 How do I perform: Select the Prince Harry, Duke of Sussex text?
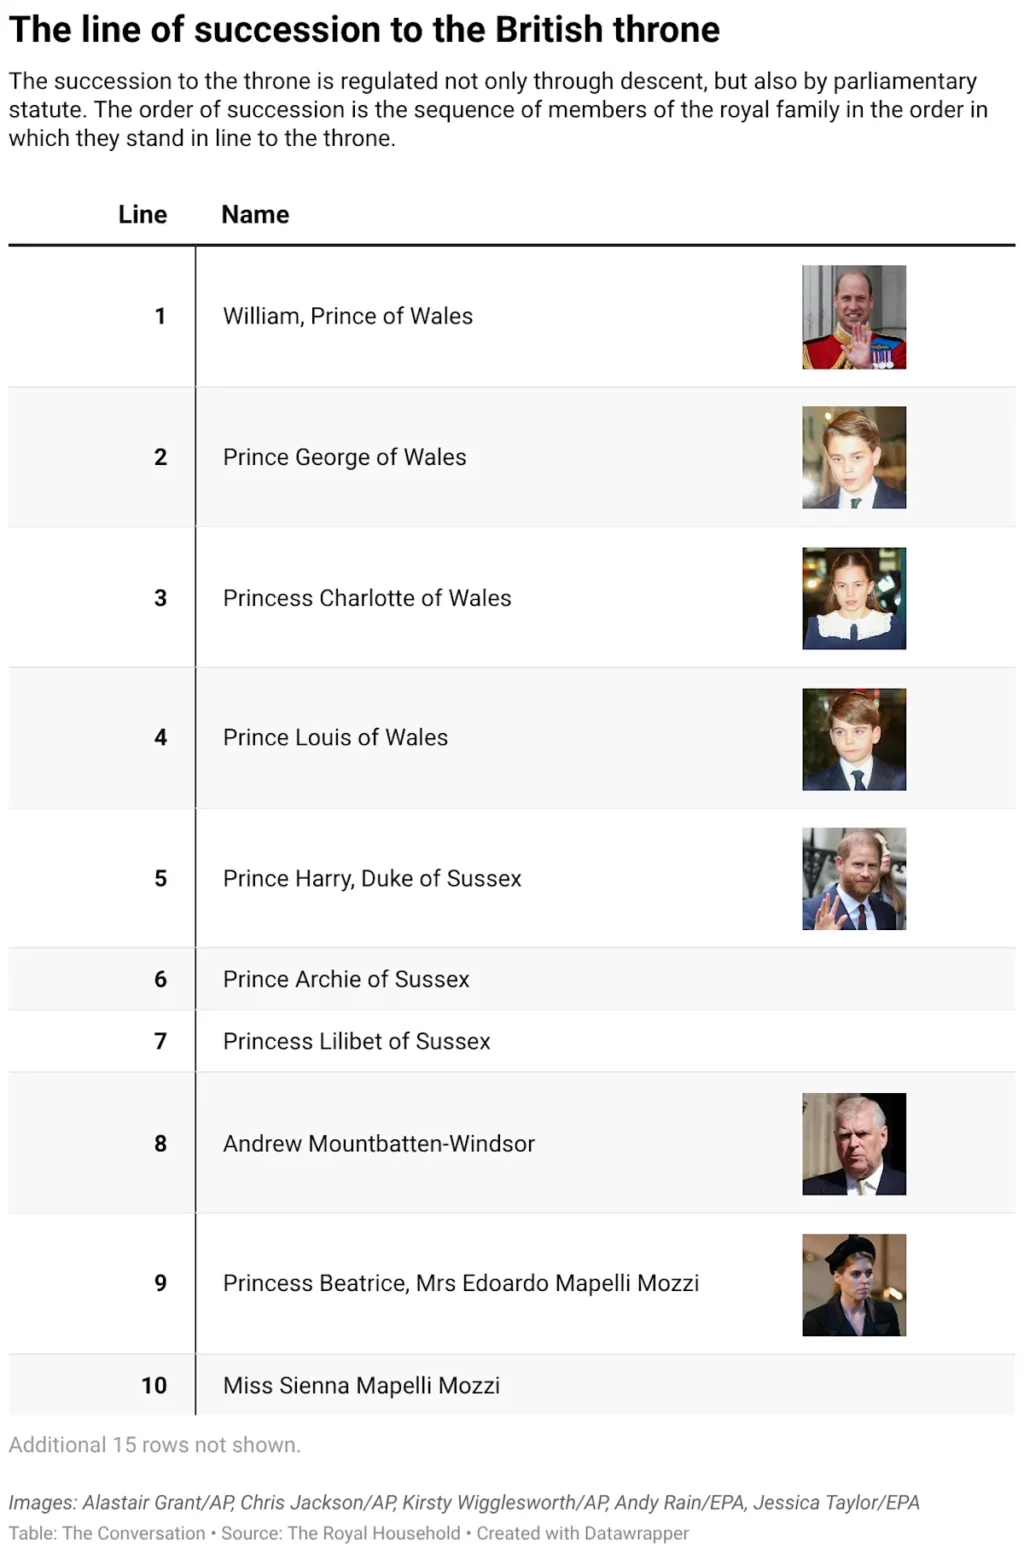(x=372, y=878)
